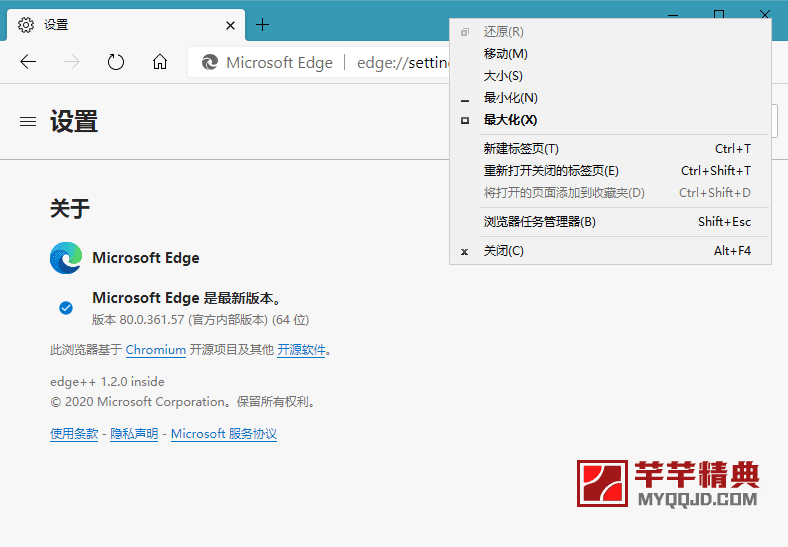This screenshot has height=547, width=788.
Task: Select 最大化(X) menu entry
Action: tap(610, 120)
